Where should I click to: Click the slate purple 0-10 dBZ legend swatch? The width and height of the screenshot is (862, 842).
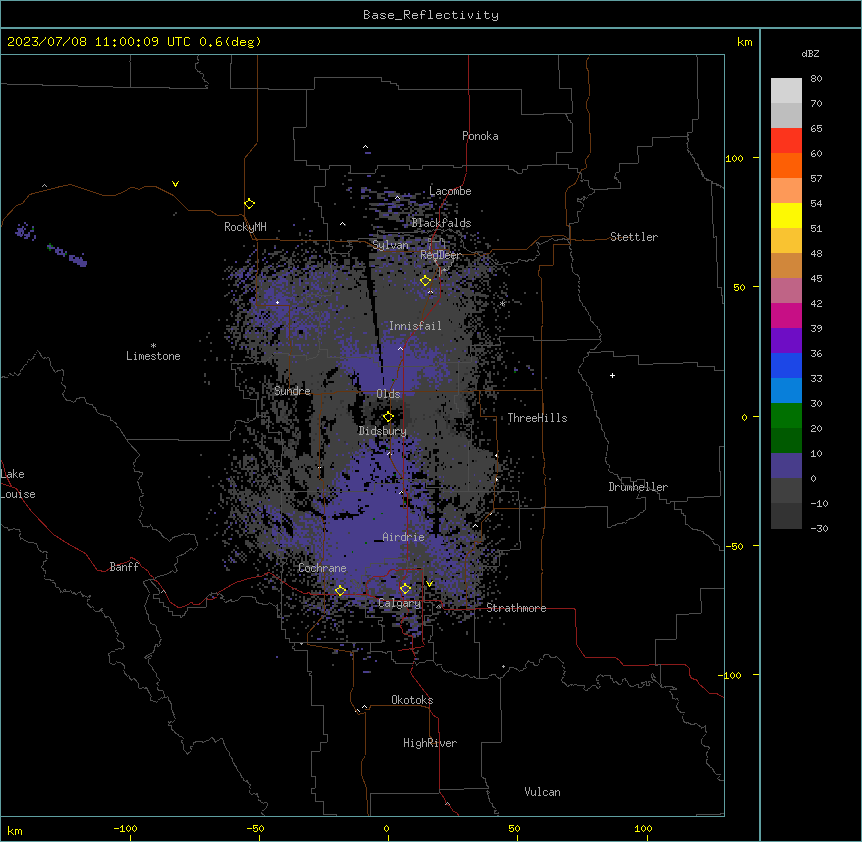click(786, 466)
